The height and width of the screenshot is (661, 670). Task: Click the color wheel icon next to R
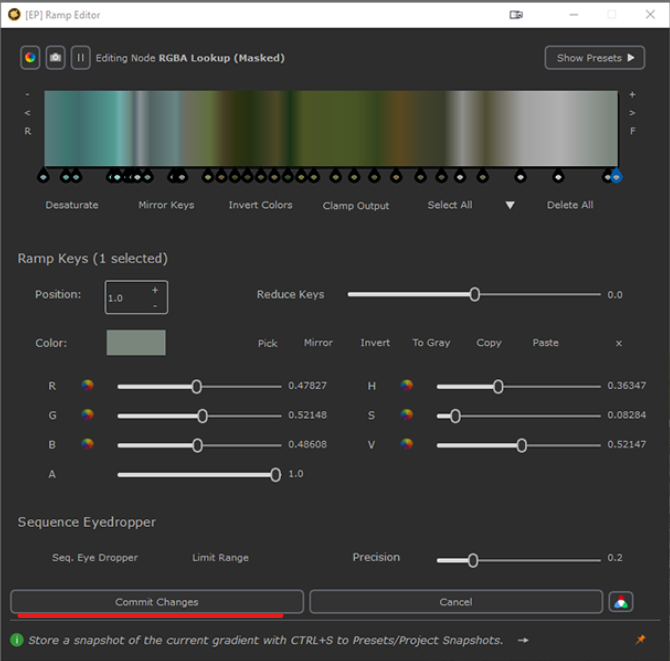coord(88,385)
